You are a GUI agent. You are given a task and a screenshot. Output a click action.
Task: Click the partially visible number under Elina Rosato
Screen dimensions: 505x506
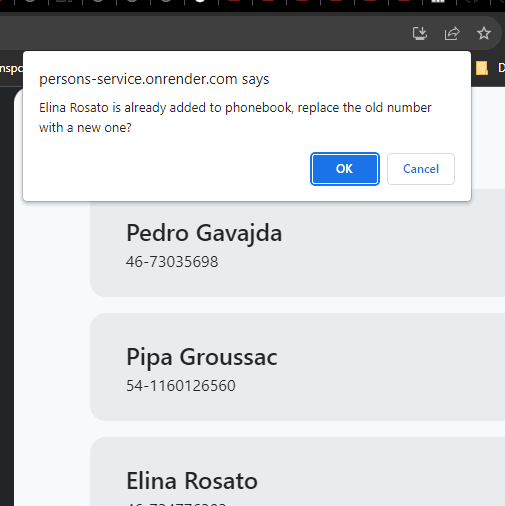click(177, 504)
